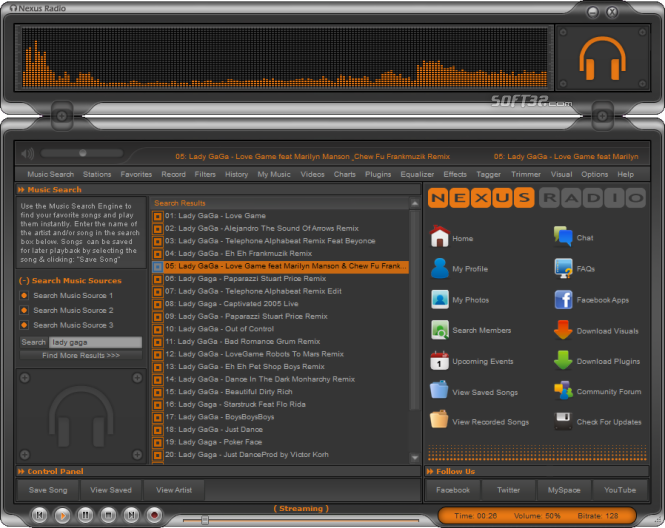665x528 pixels.
Task: Click the search box containing 'lady gaga'
Action: (x=95, y=342)
